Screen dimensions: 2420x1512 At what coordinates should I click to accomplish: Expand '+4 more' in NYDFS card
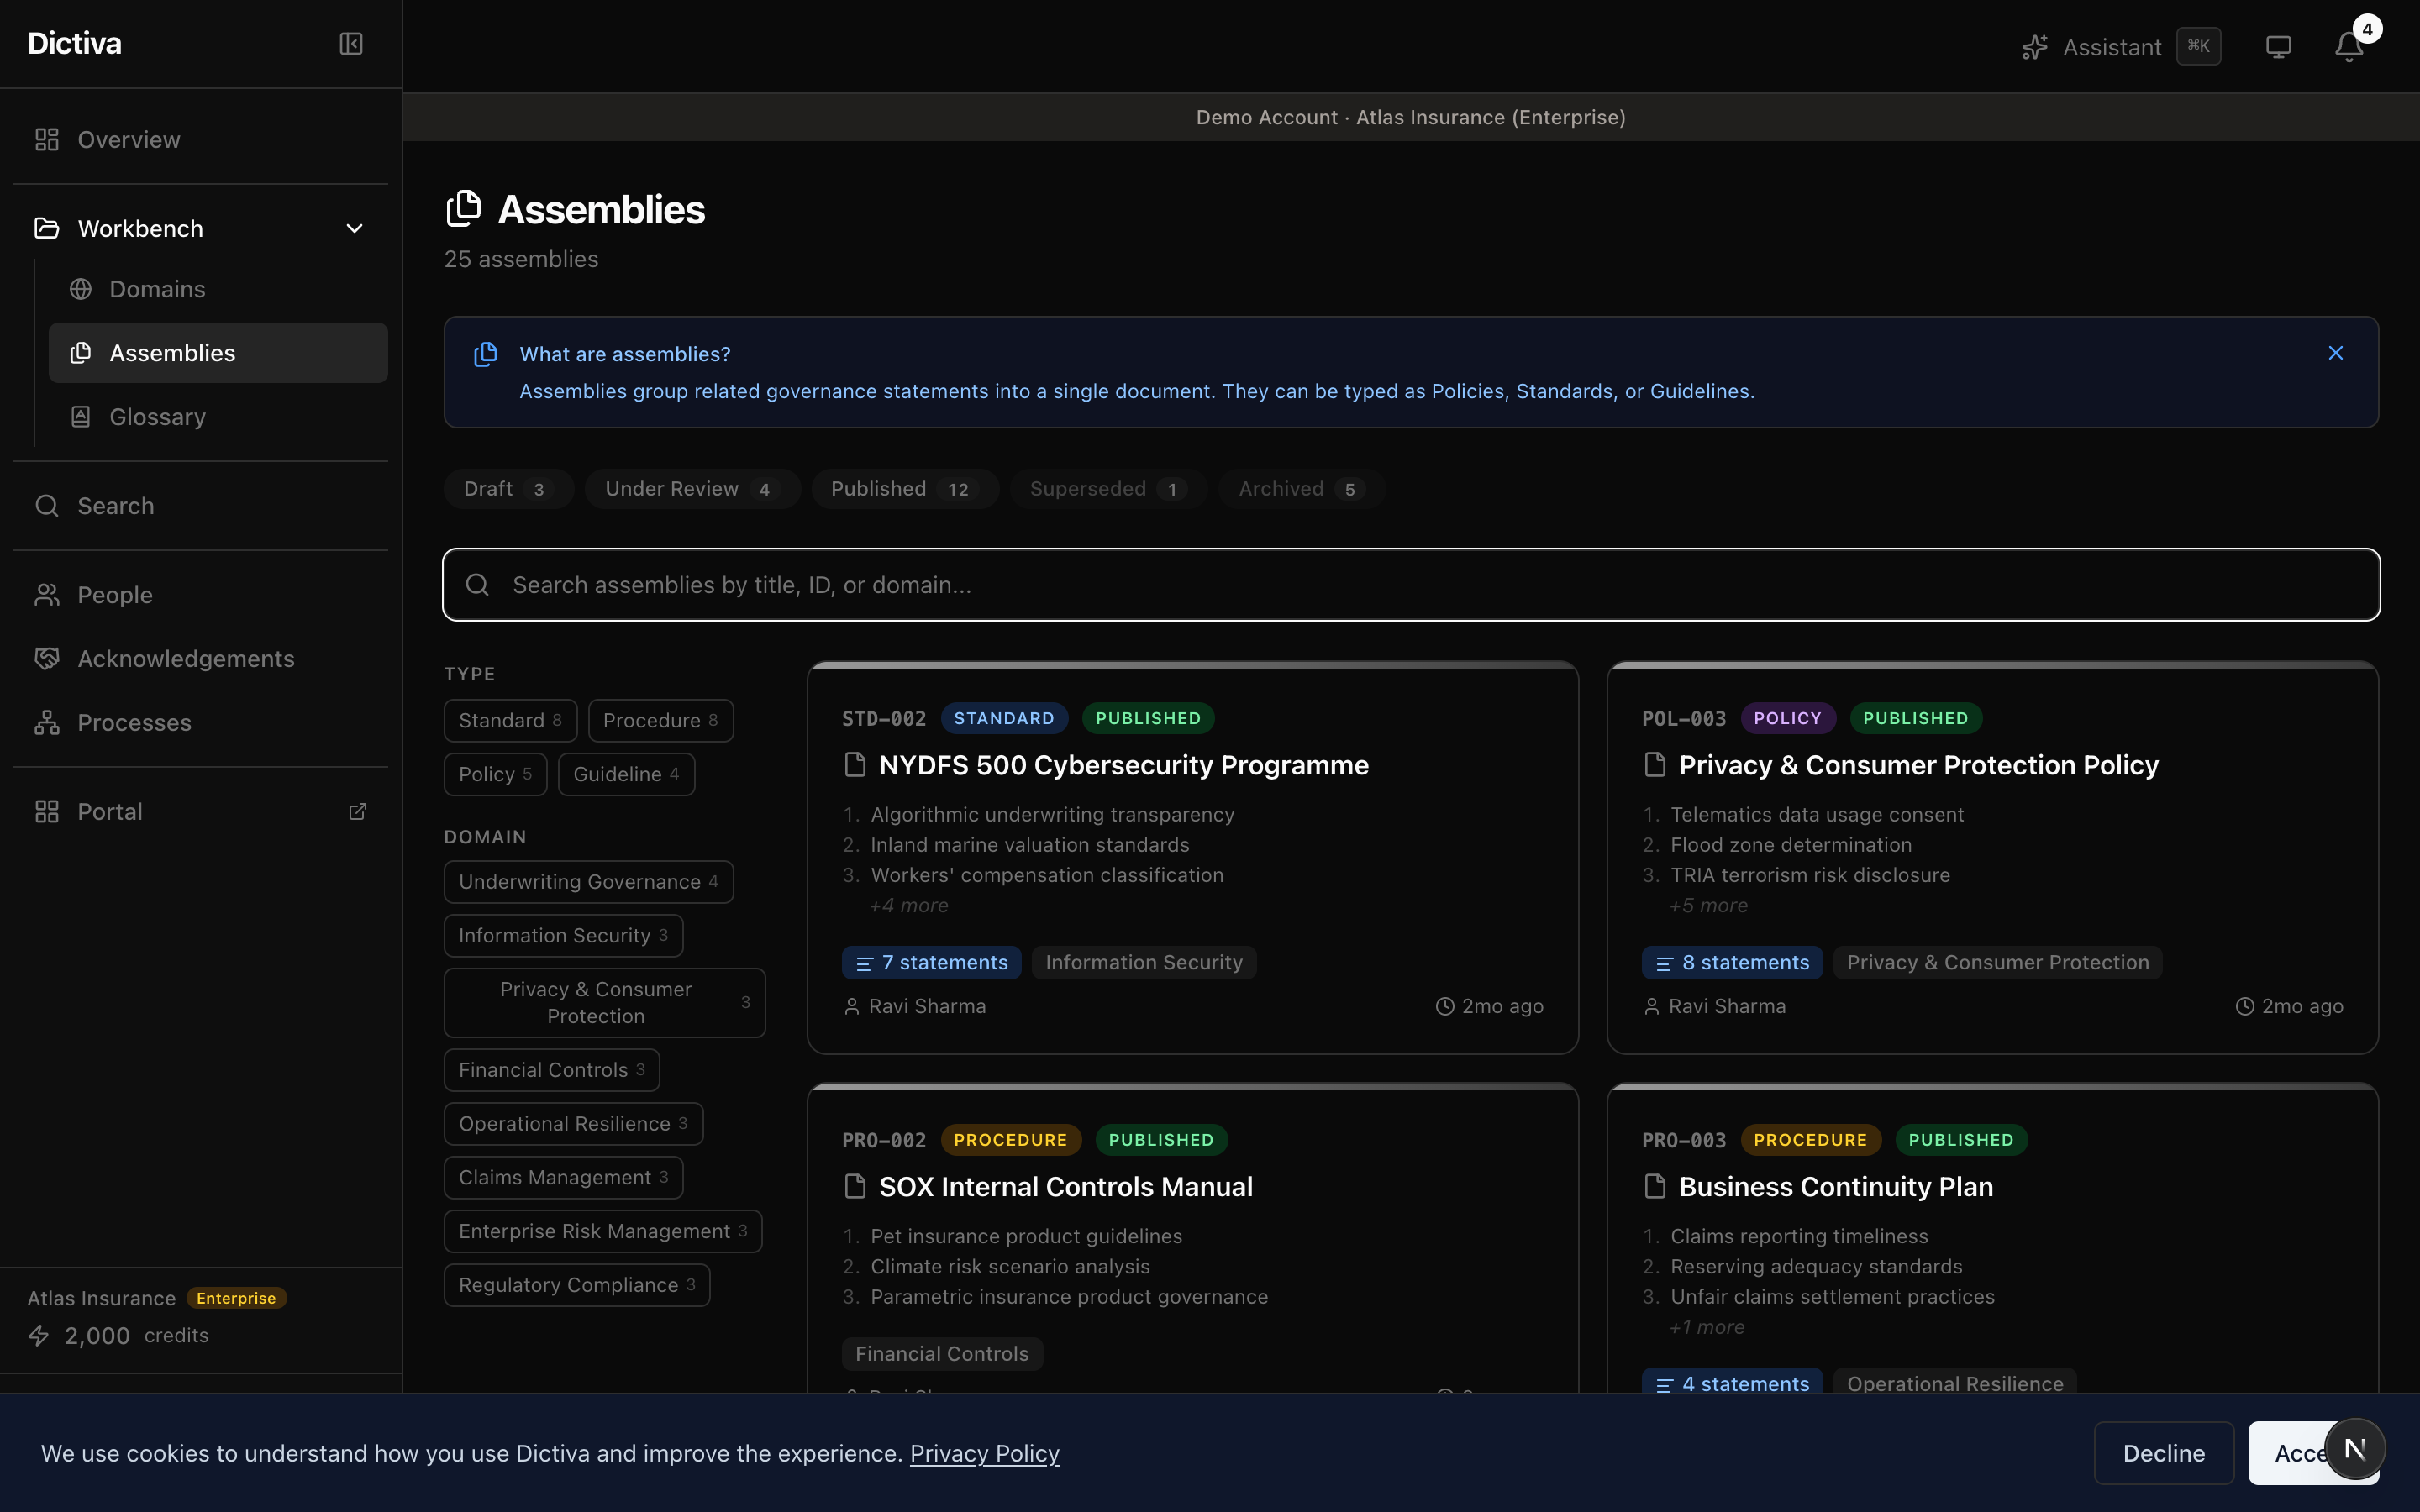tap(908, 905)
